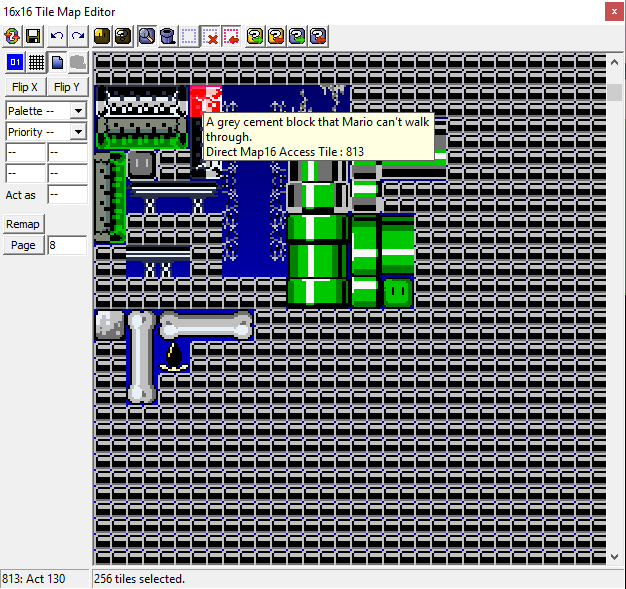Screen dimensions: 626x589
Task: Toggle the grid overlay button
Action: click(x=36, y=62)
